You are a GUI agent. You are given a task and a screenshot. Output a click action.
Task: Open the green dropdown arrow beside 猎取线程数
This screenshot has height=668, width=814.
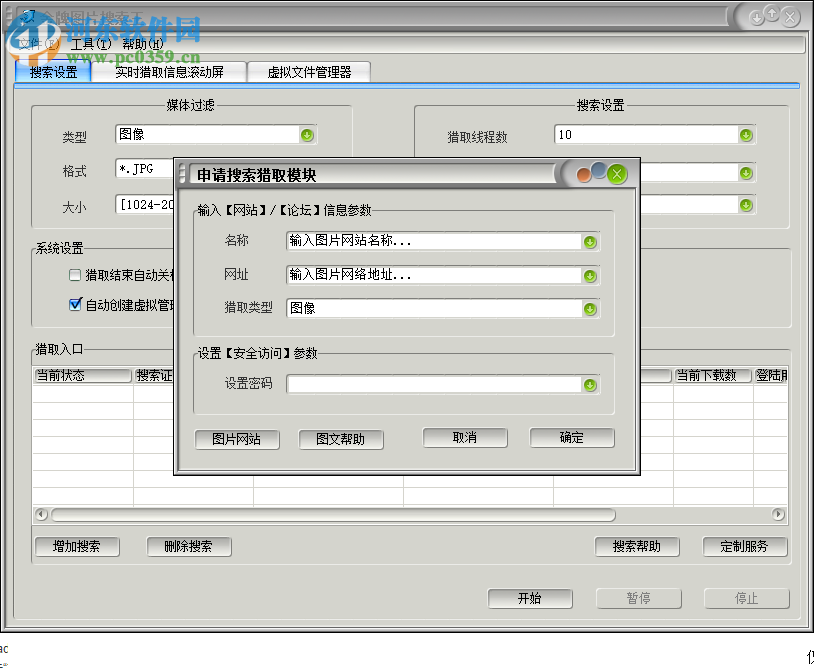point(746,134)
